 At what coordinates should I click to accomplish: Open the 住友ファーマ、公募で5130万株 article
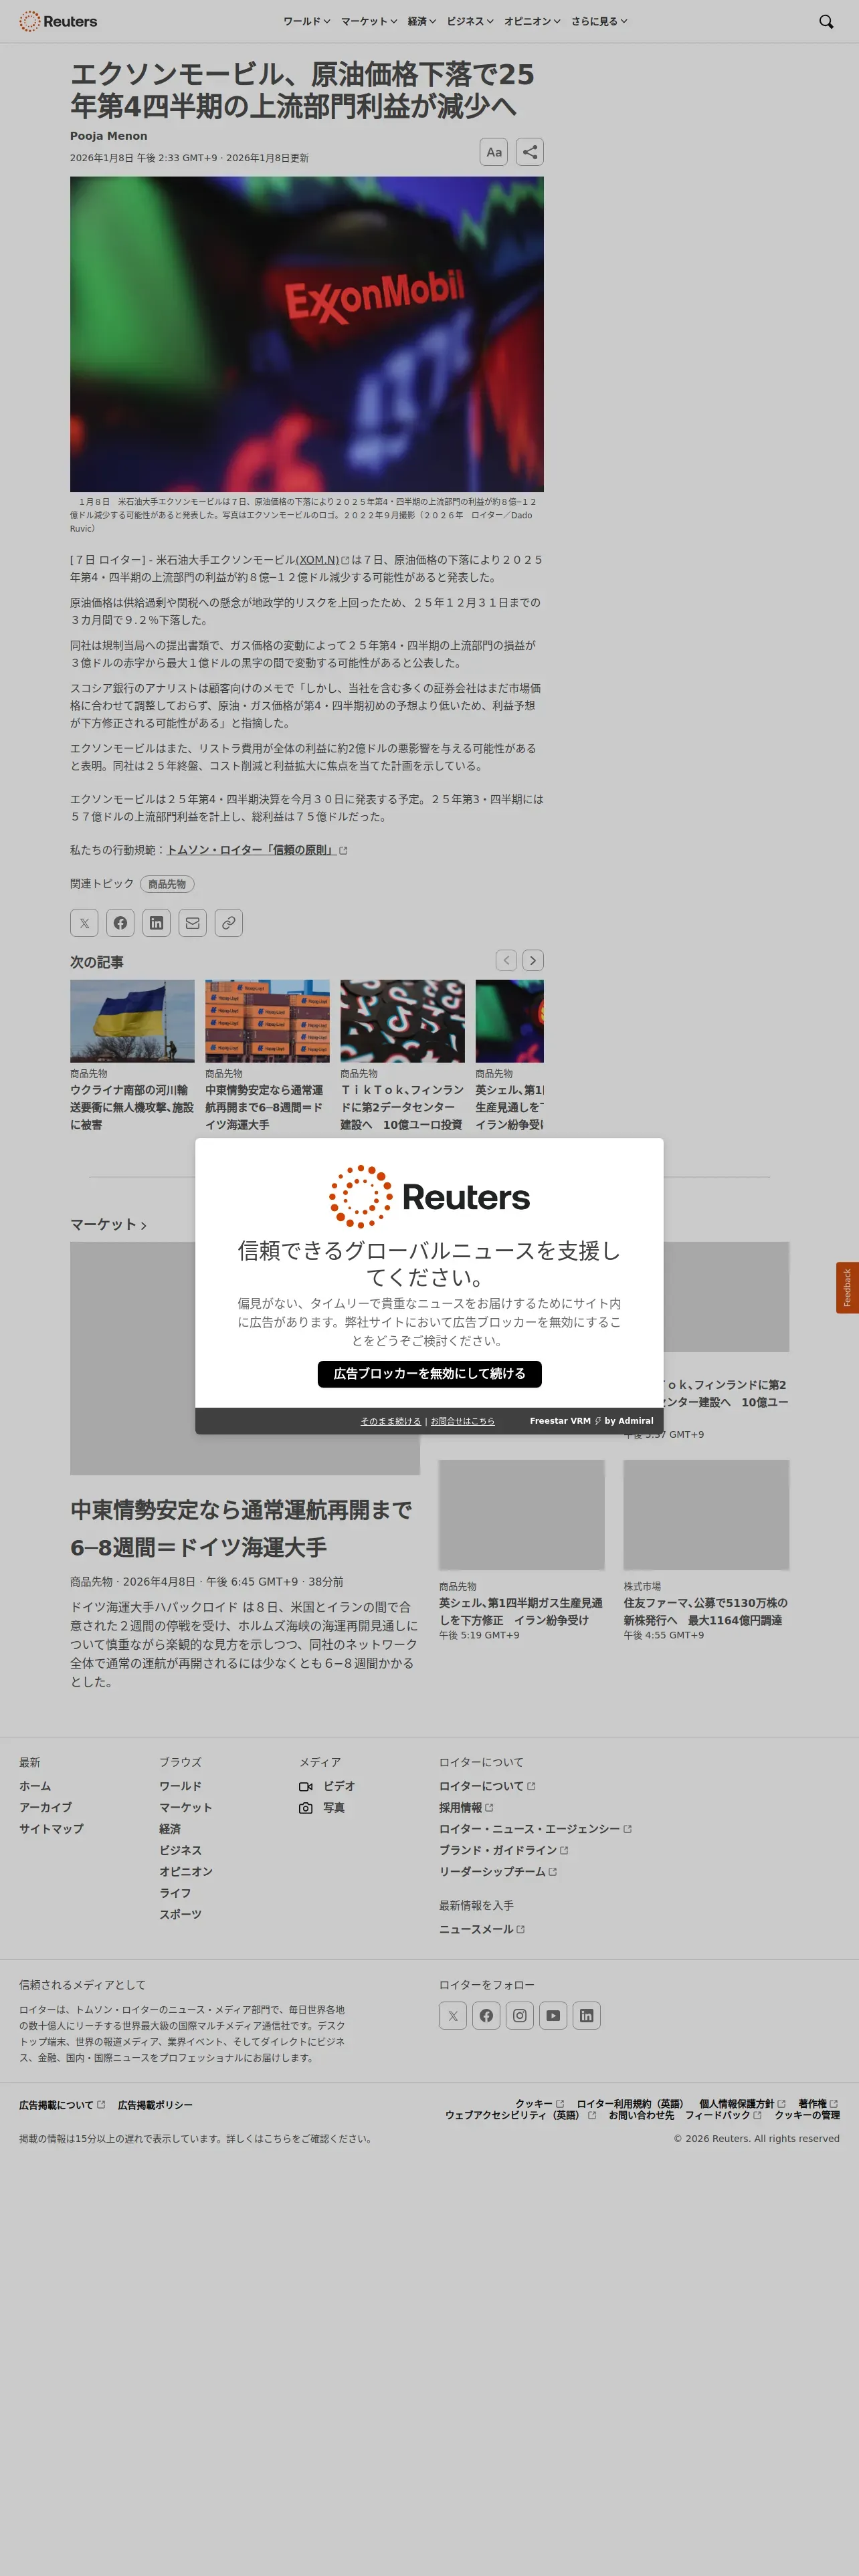[706, 1611]
